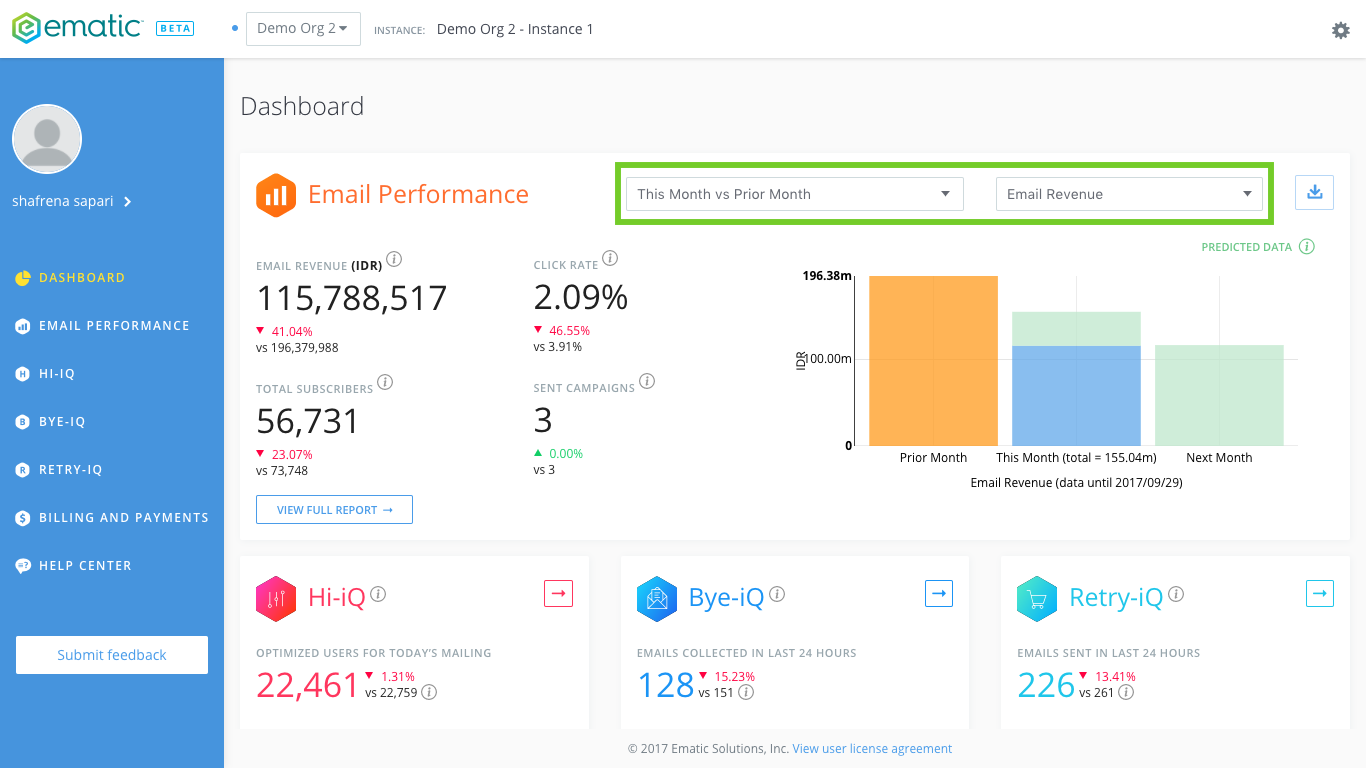
Task: Open the View user license agreement link
Action: coord(872,748)
